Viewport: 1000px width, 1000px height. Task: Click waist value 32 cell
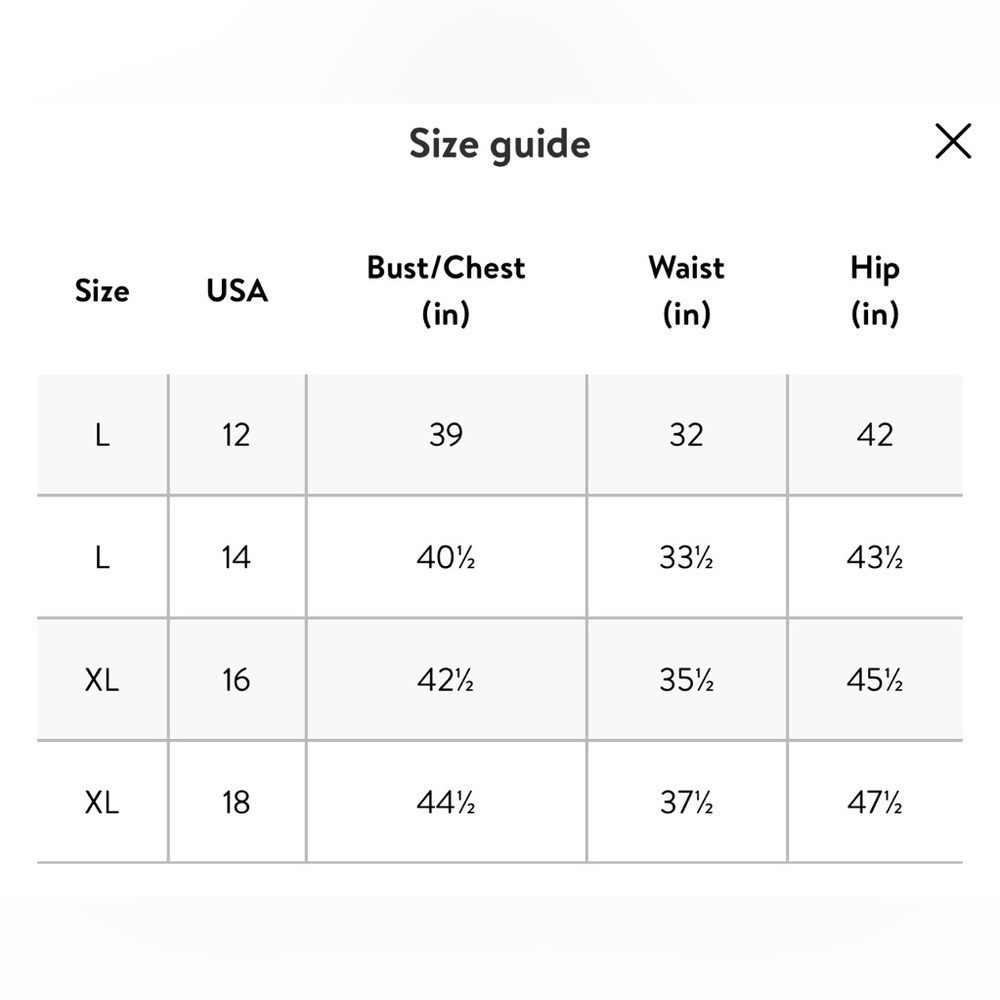pyautogui.click(x=687, y=435)
